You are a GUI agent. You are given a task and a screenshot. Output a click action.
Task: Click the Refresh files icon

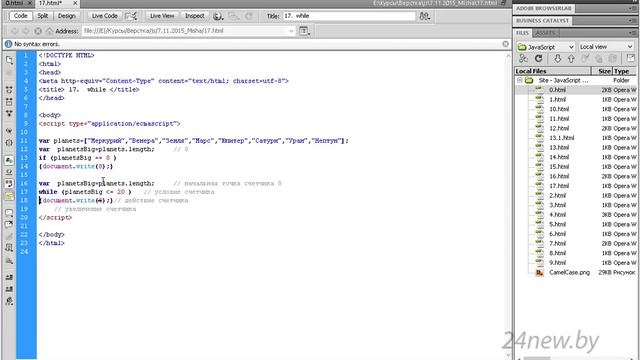click(538, 59)
